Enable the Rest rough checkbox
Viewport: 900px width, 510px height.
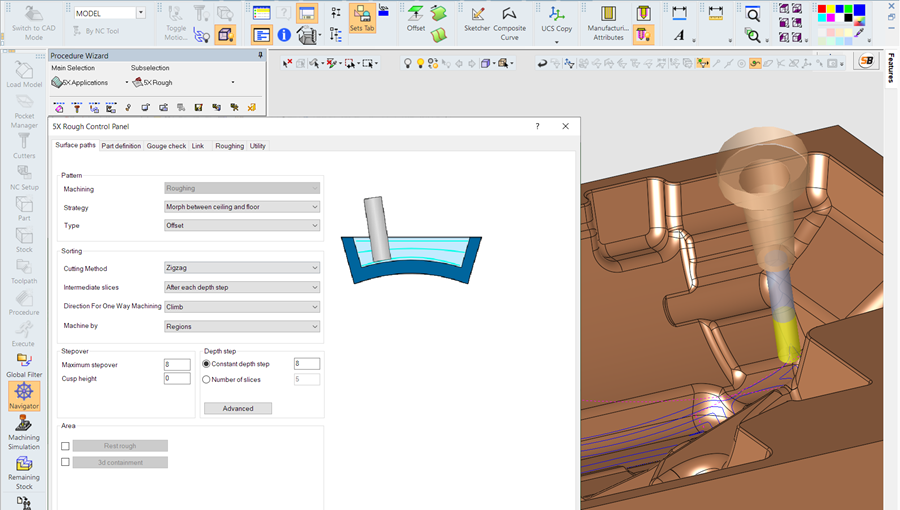(65, 446)
